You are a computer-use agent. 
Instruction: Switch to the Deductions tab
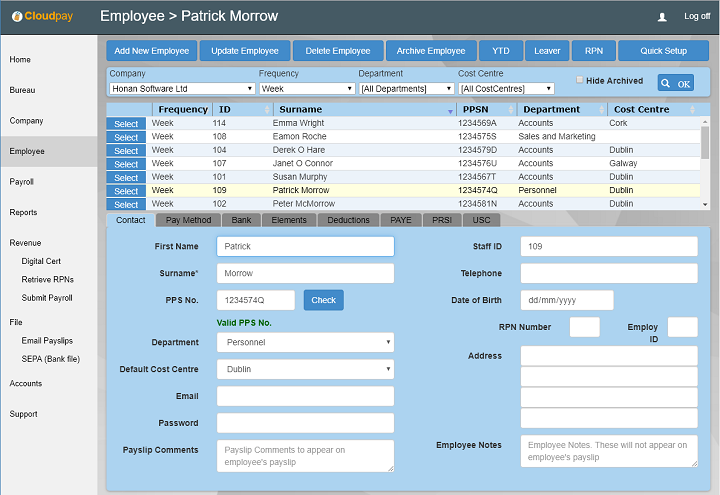coord(348,220)
